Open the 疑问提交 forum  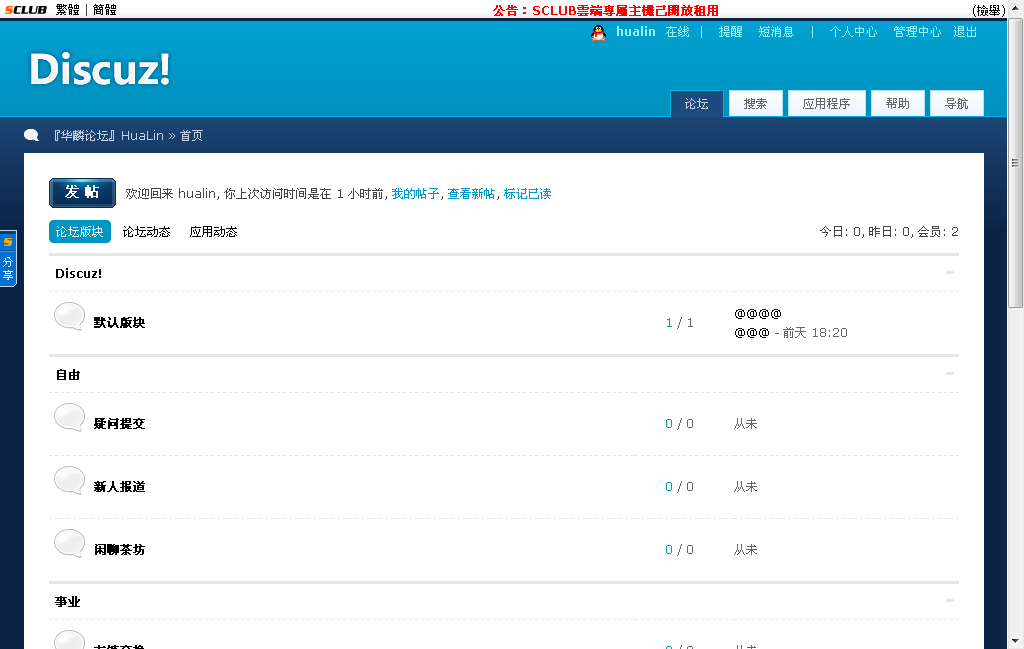[x=119, y=424]
